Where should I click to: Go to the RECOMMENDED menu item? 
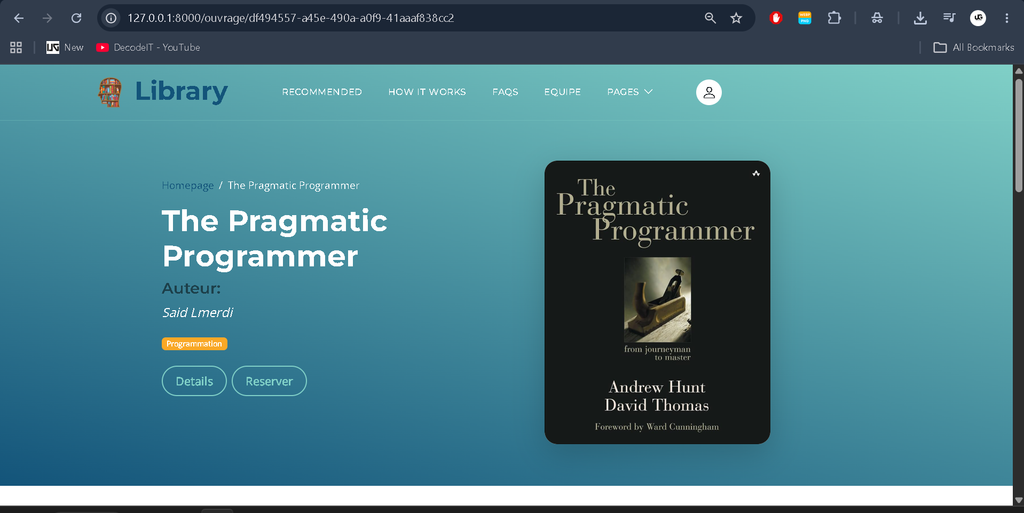point(322,92)
